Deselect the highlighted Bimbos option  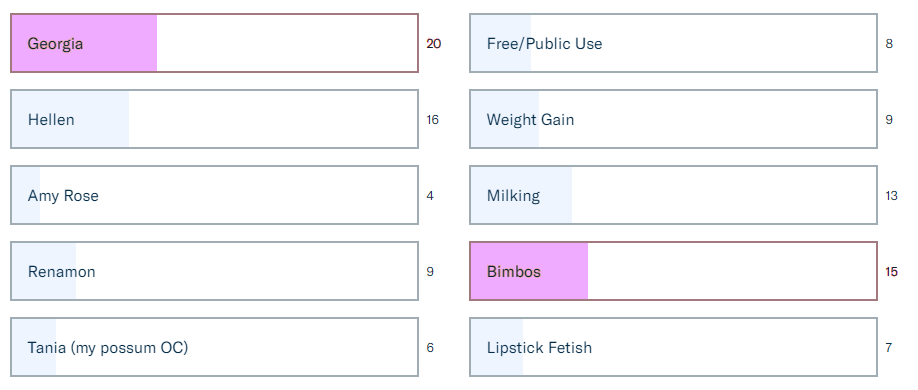click(673, 271)
